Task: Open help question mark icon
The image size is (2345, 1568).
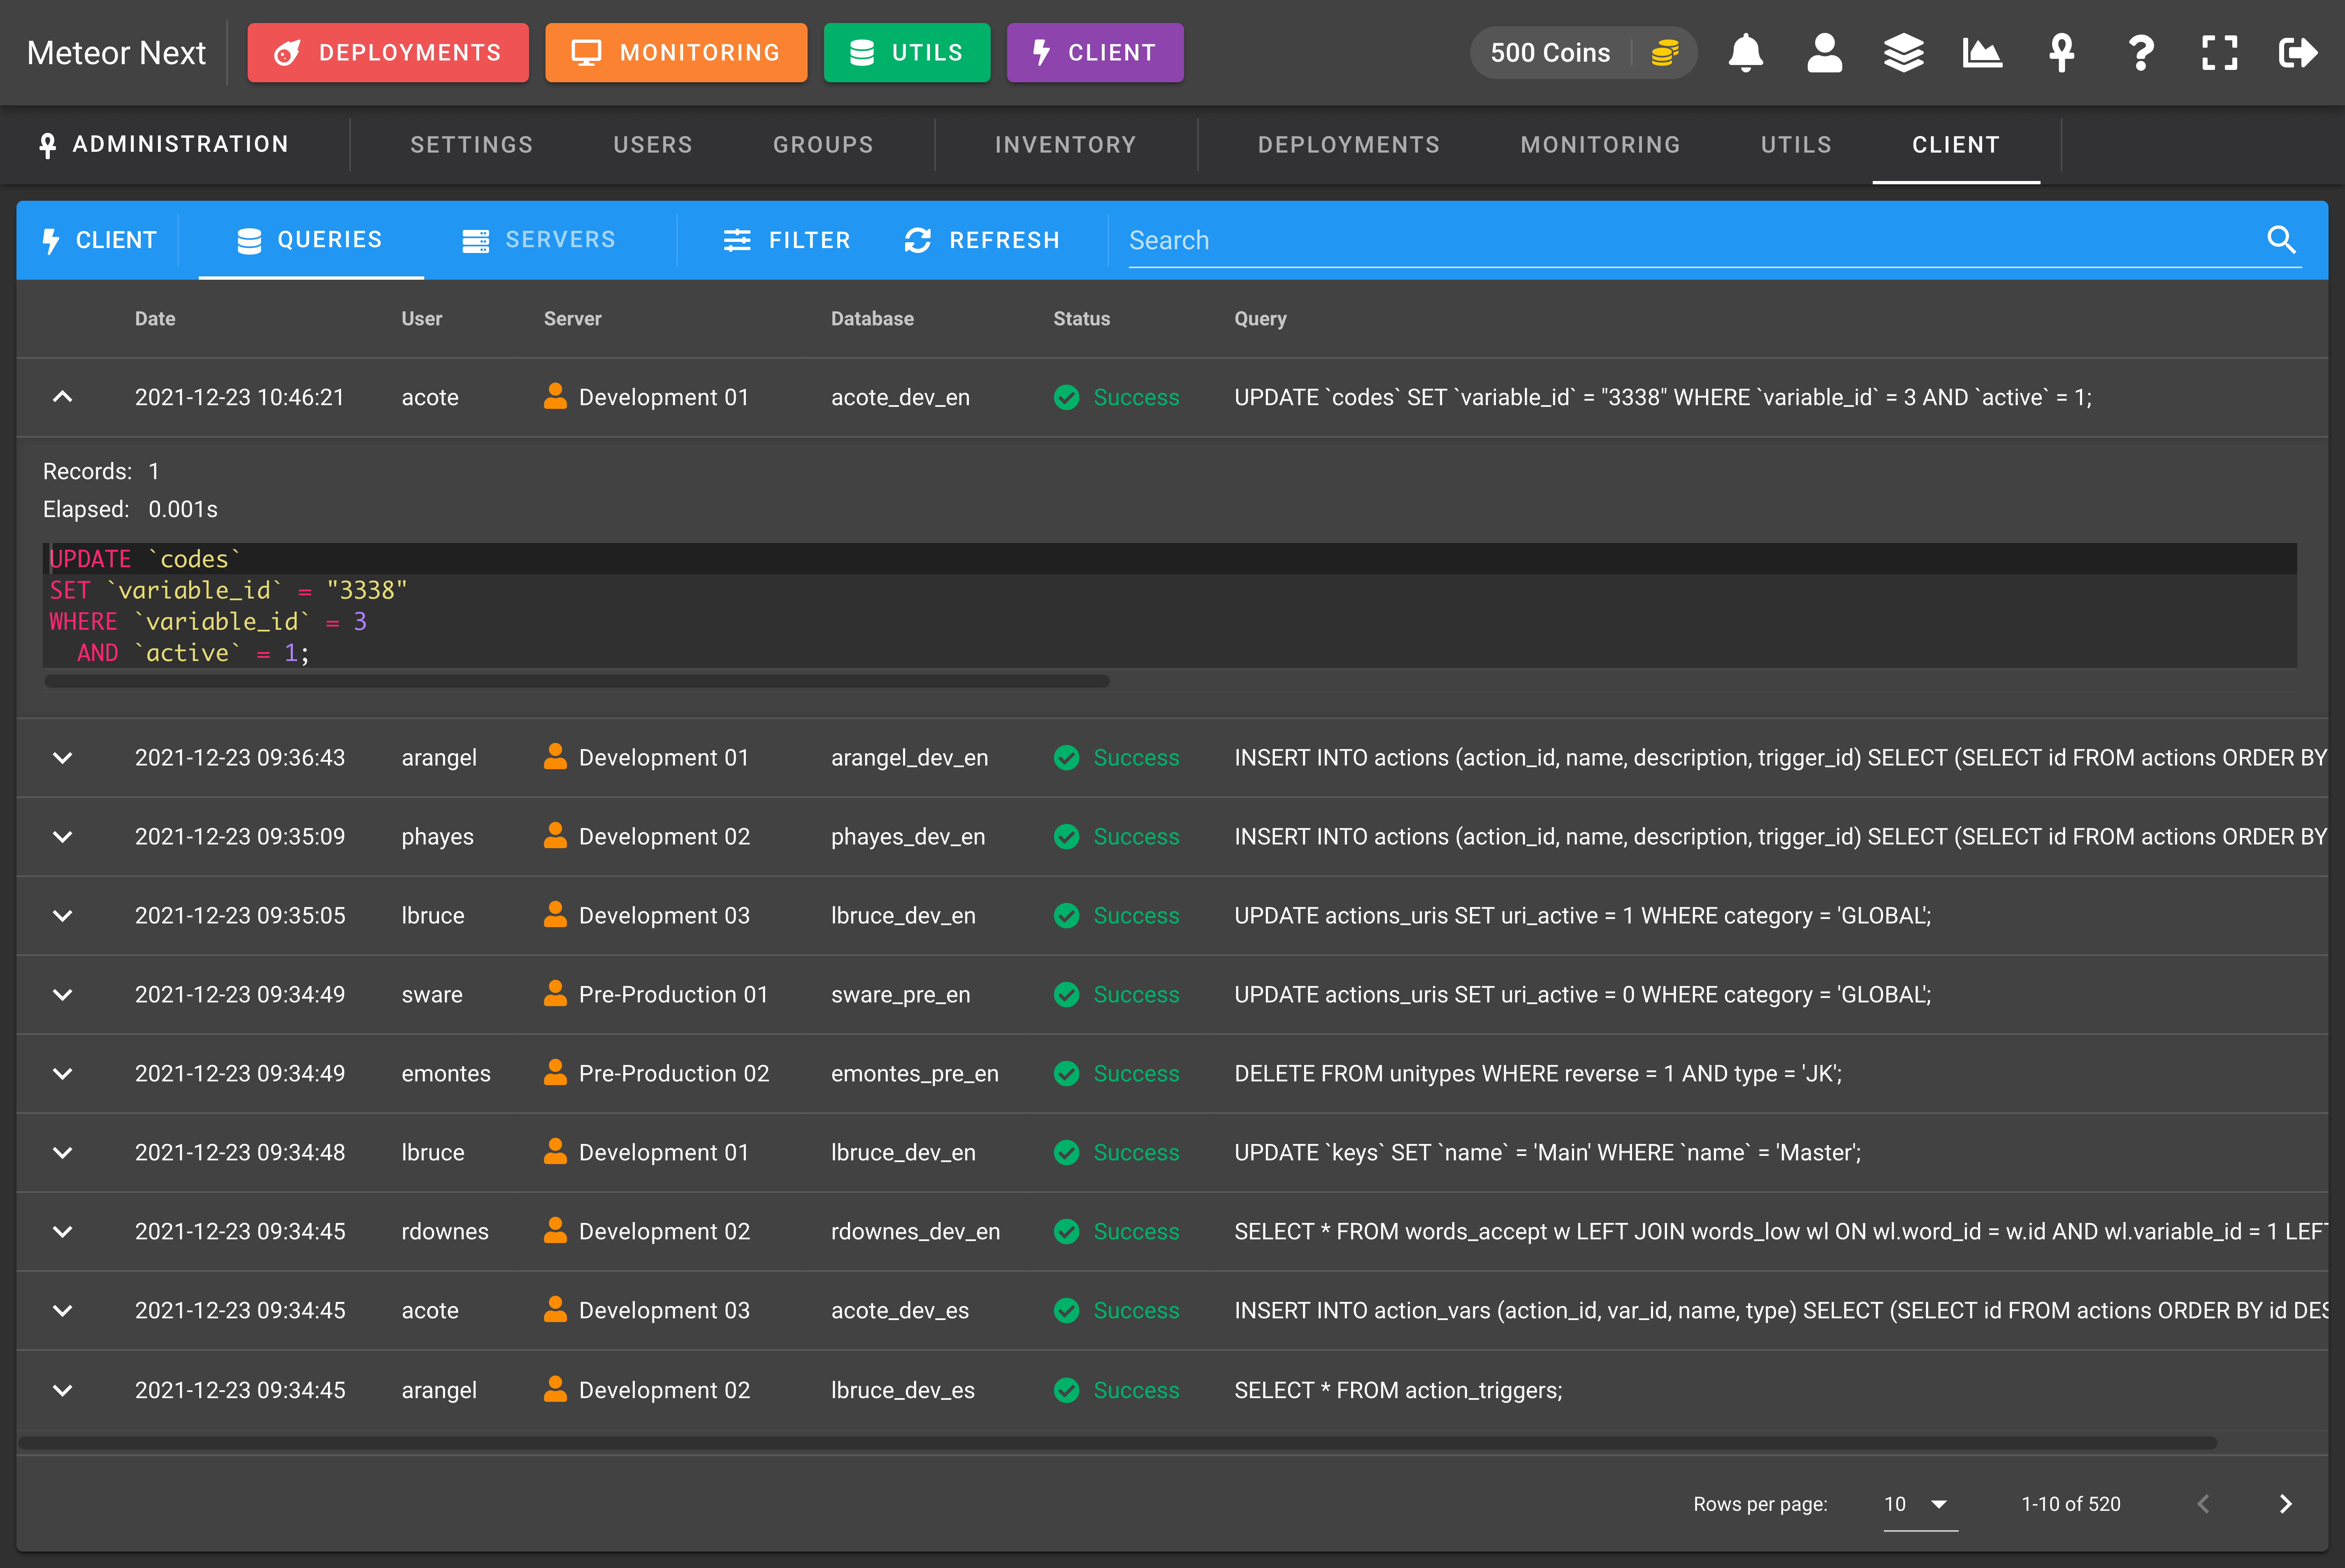Action: click(x=2140, y=53)
